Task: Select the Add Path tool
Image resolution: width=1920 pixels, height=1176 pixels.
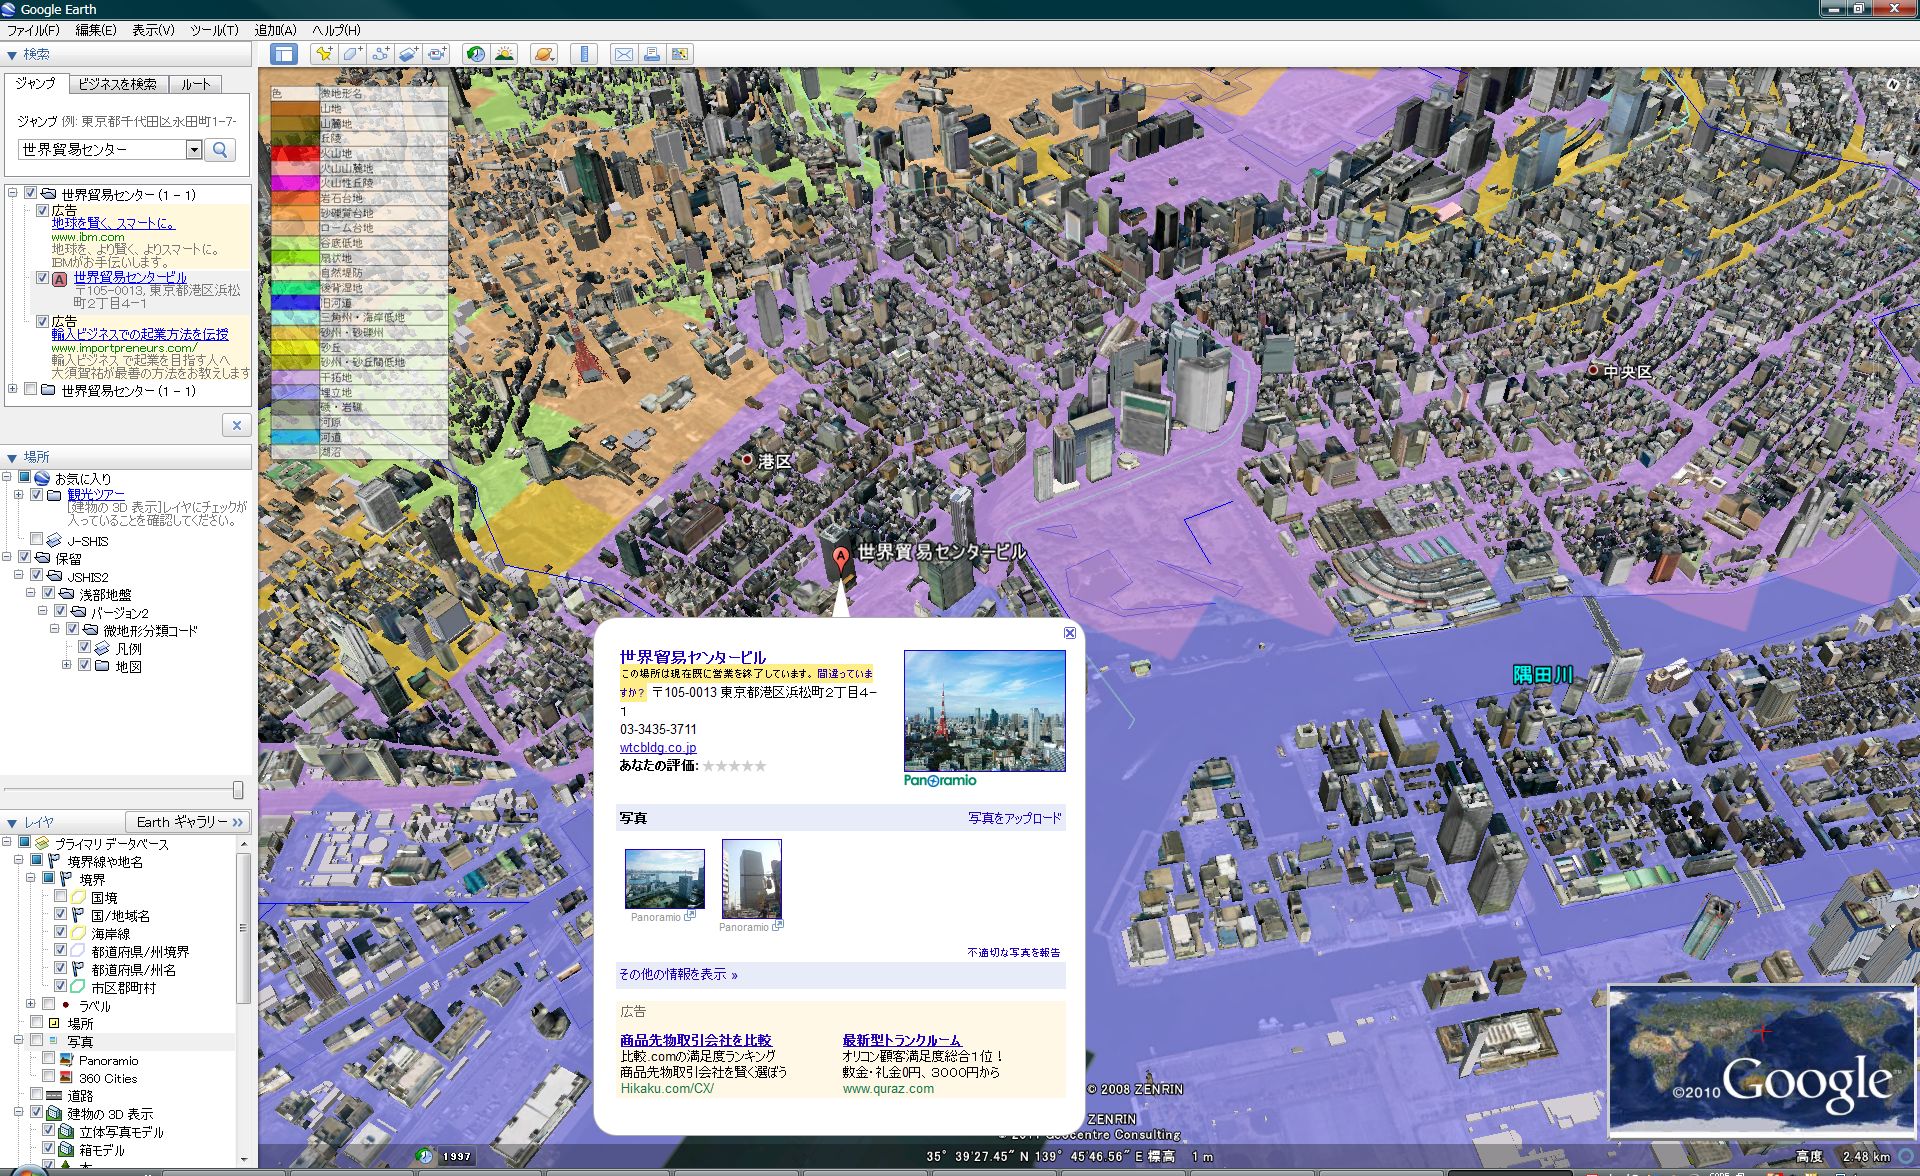Action: point(380,53)
